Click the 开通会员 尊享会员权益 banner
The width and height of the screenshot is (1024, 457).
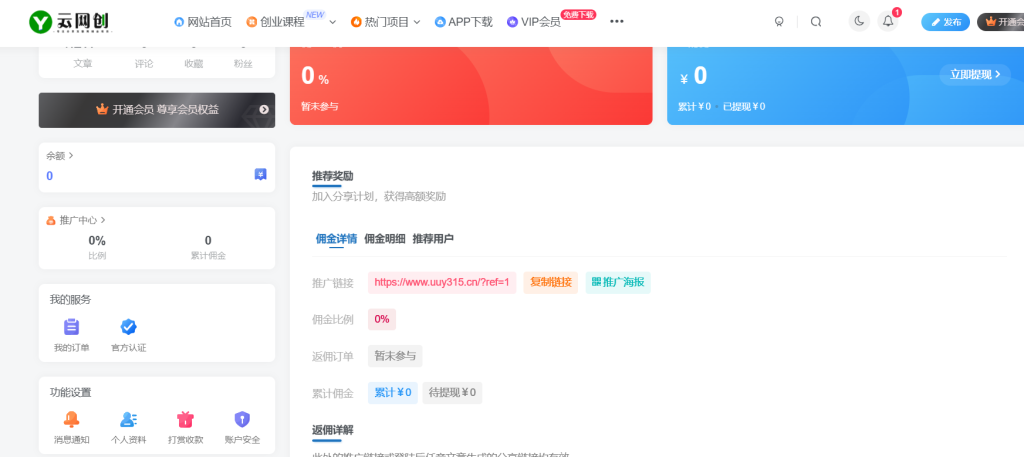157,110
